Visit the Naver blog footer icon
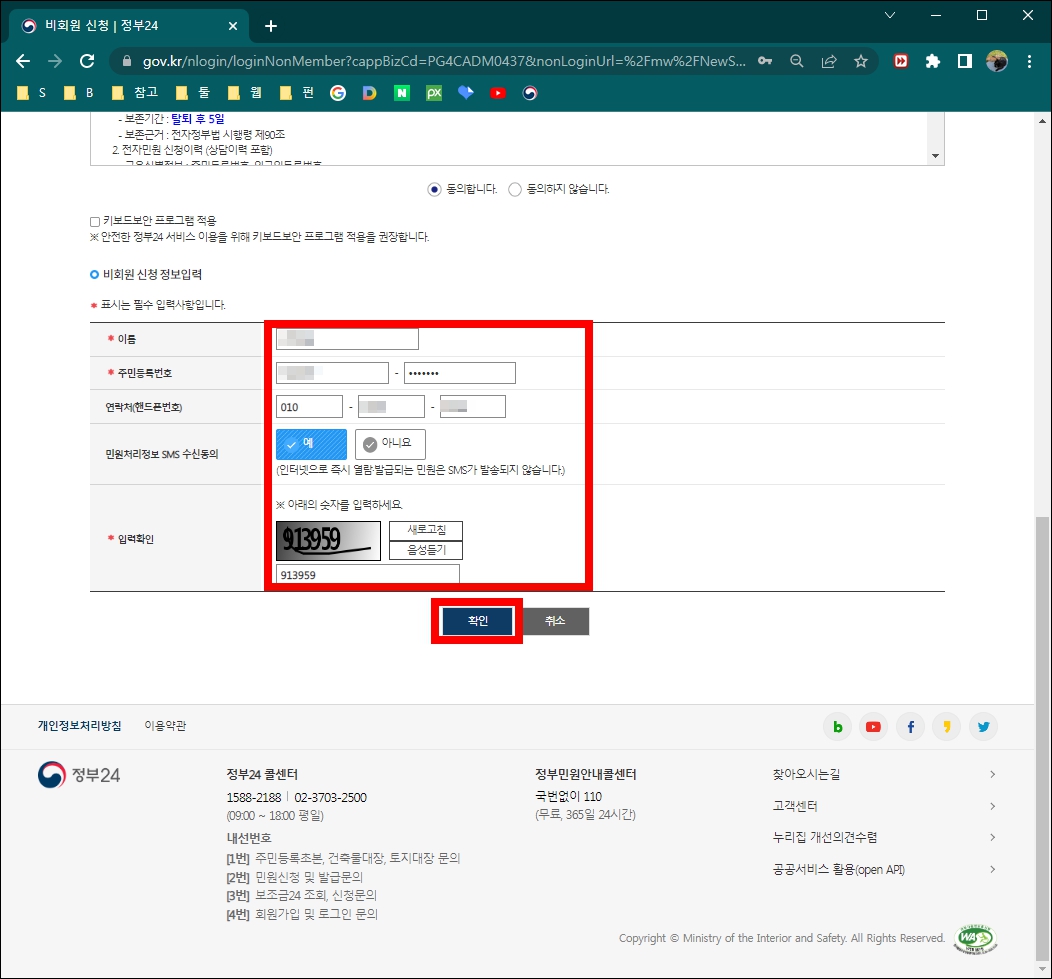Image resolution: width=1052 pixels, height=979 pixels. pos(837,727)
